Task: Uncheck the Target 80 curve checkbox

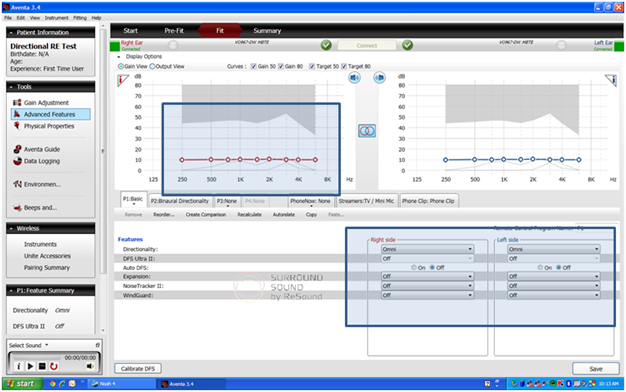Action: tap(344, 66)
